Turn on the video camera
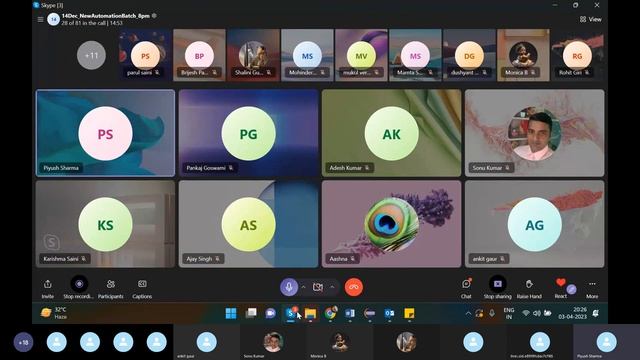The width and height of the screenshot is (640, 360). (318, 287)
